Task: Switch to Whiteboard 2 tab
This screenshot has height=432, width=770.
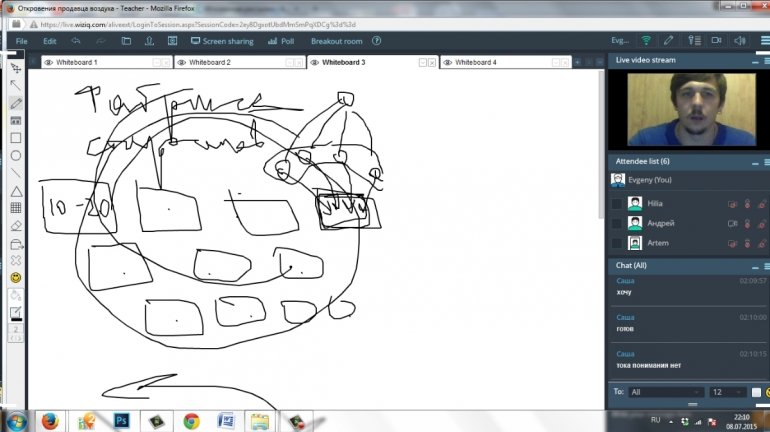Action: tap(210, 62)
